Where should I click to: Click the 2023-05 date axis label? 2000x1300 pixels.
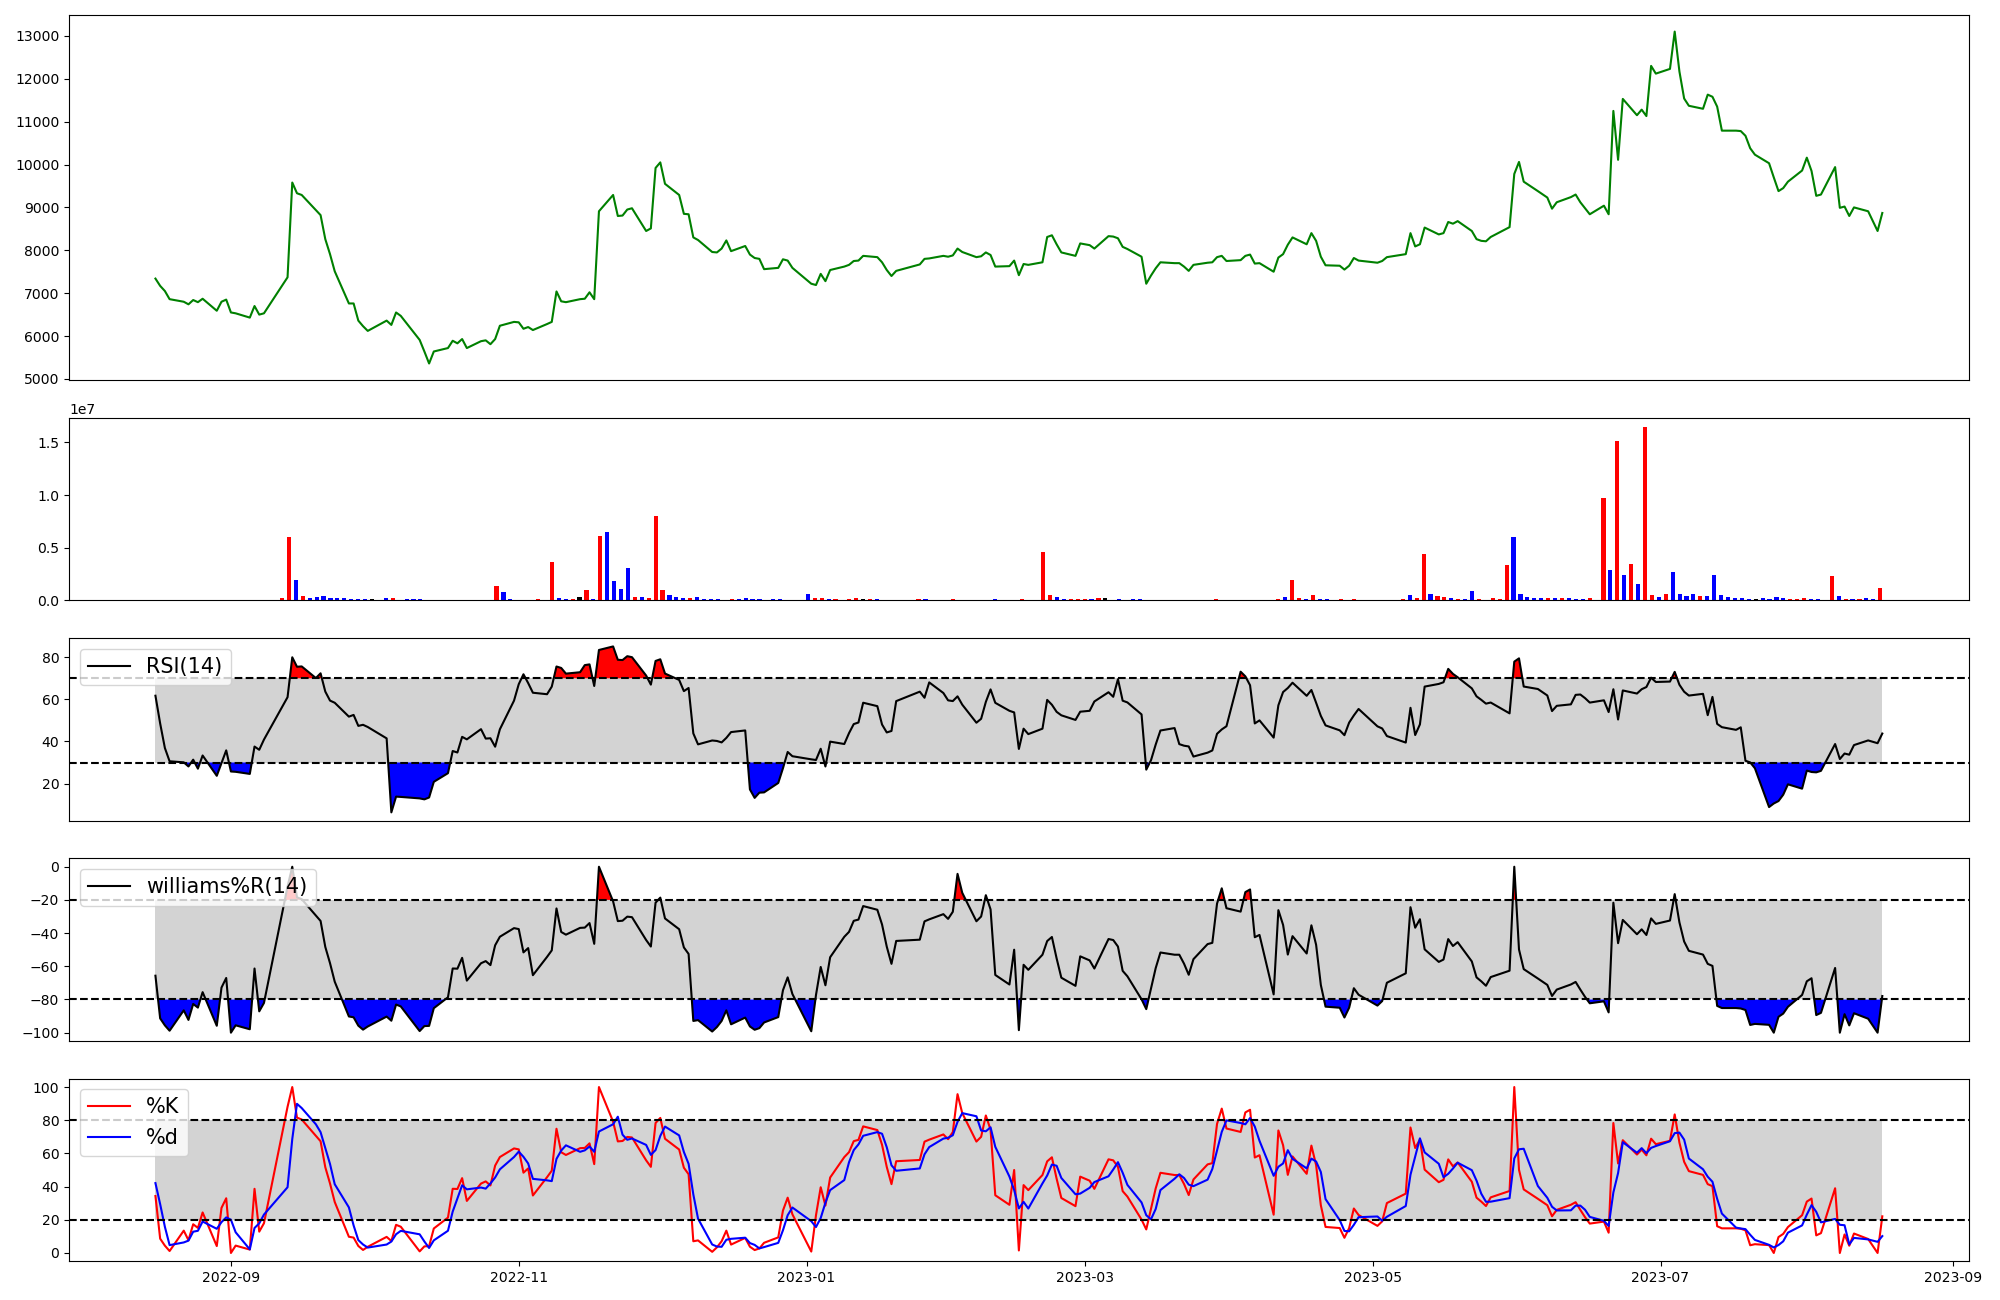point(1373,1277)
